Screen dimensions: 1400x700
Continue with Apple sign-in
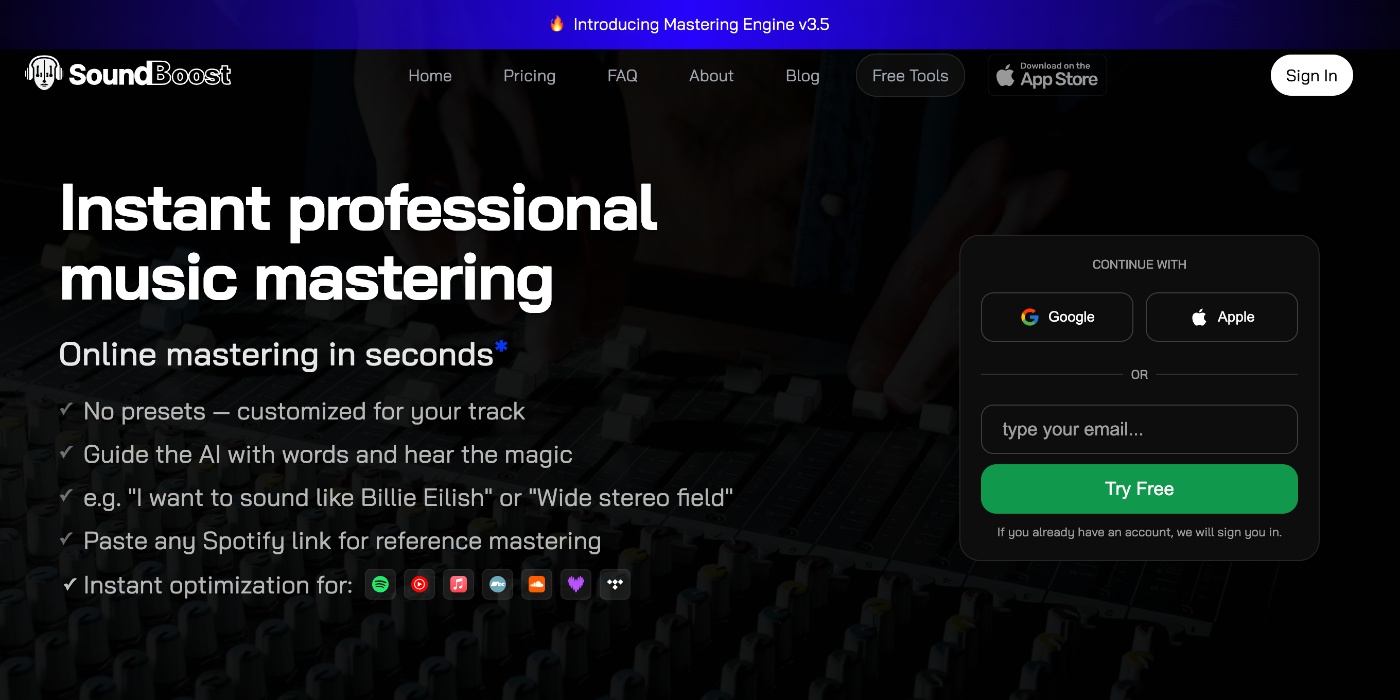(1221, 317)
